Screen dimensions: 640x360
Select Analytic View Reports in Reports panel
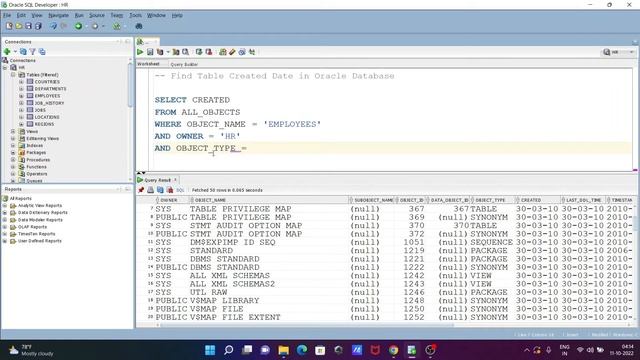(x=40, y=206)
